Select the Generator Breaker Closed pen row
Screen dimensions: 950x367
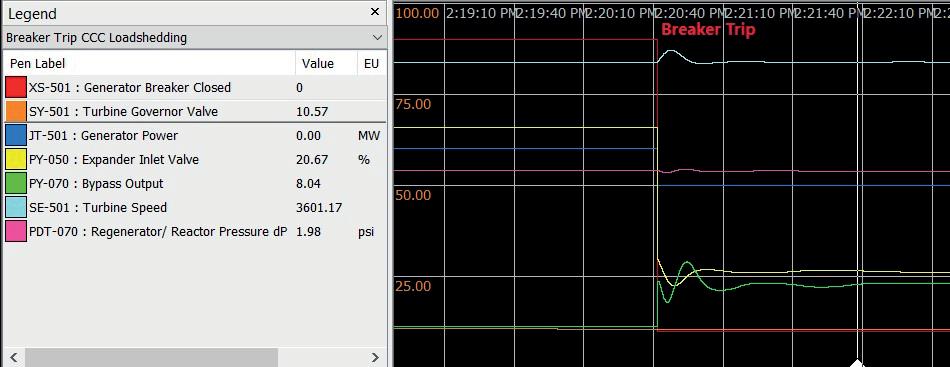tap(194, 87)
